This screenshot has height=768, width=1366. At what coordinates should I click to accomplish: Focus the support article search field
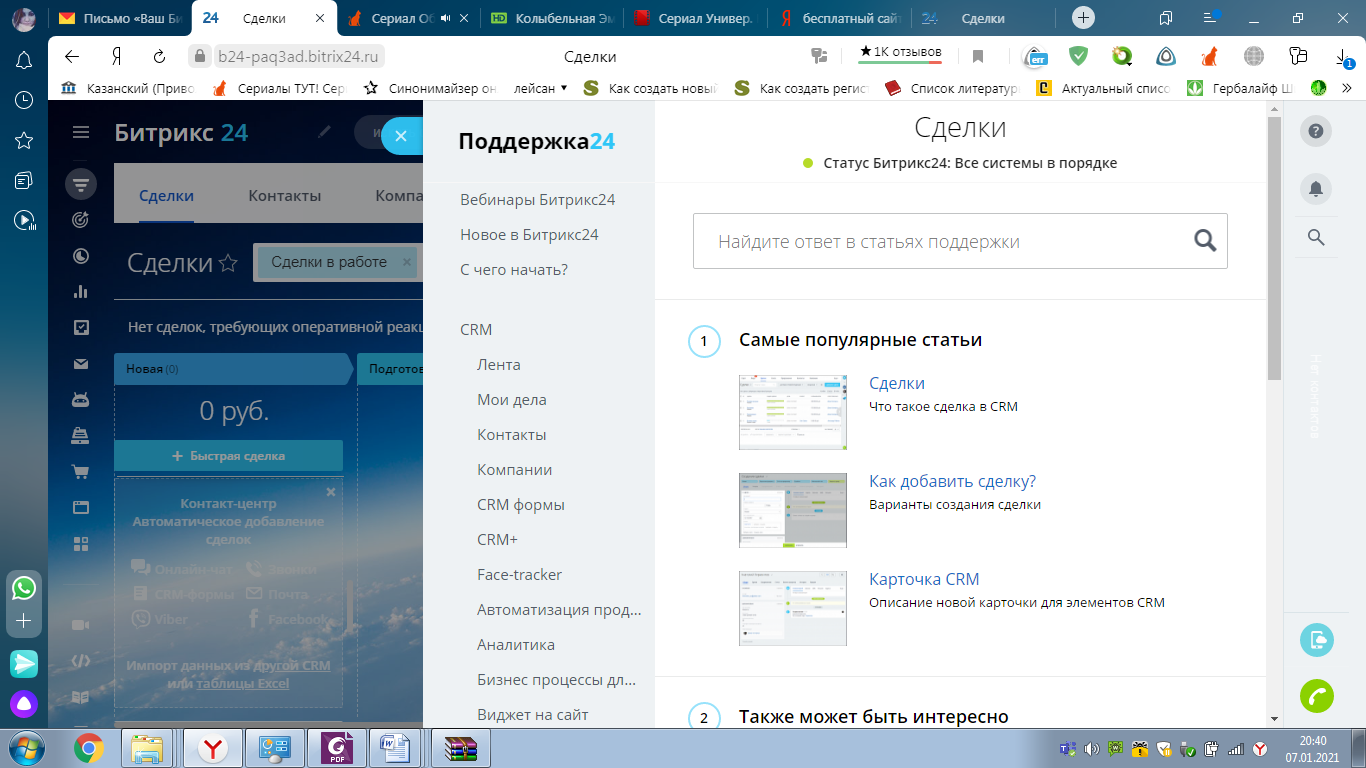[960, 241]
